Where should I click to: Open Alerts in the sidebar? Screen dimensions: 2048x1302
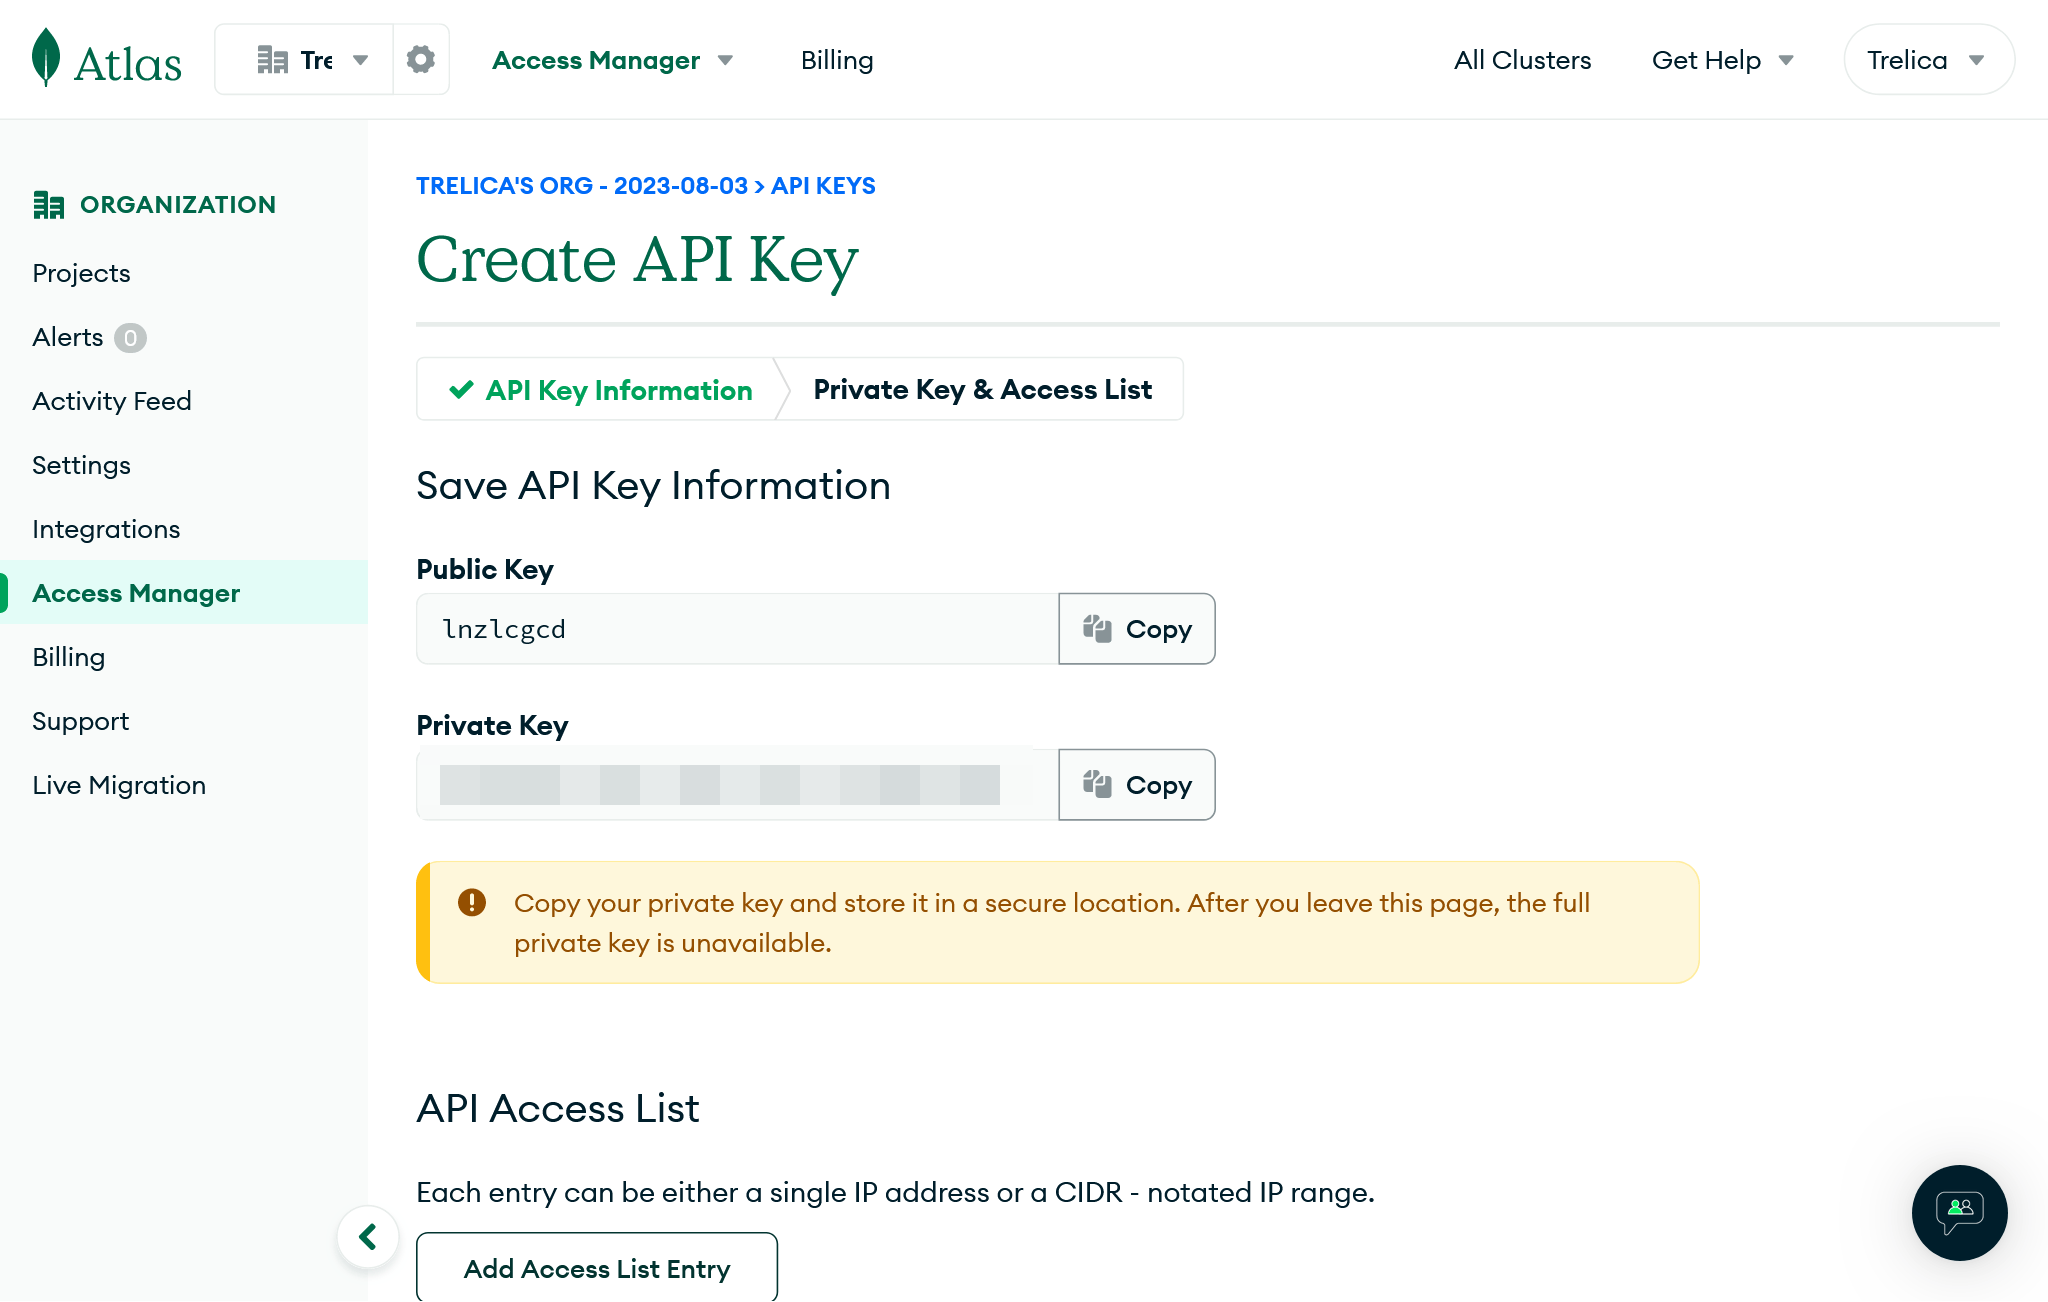pos(68,337)
